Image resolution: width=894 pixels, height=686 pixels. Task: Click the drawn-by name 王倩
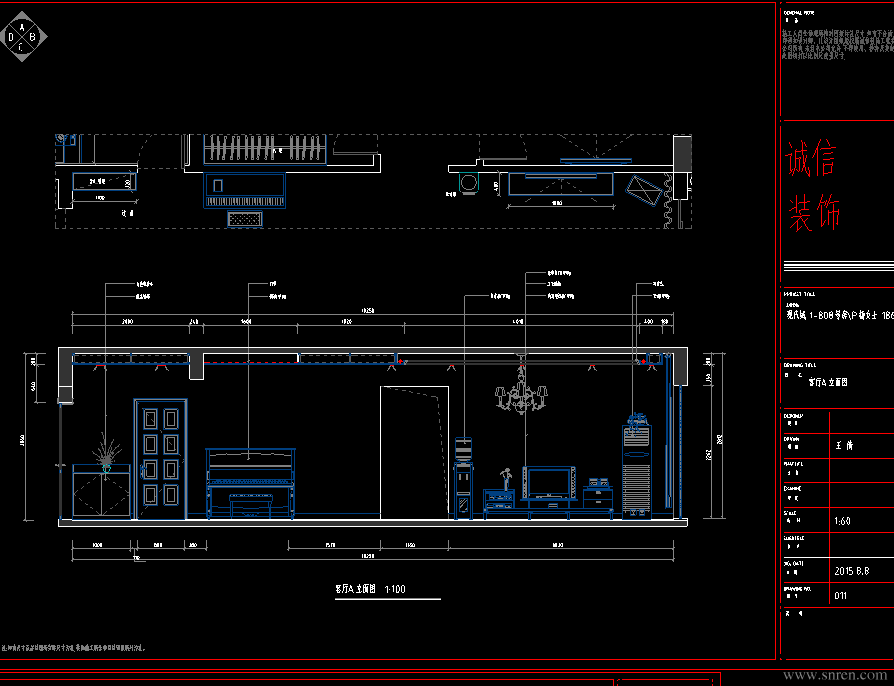click(x=844, y=445)
